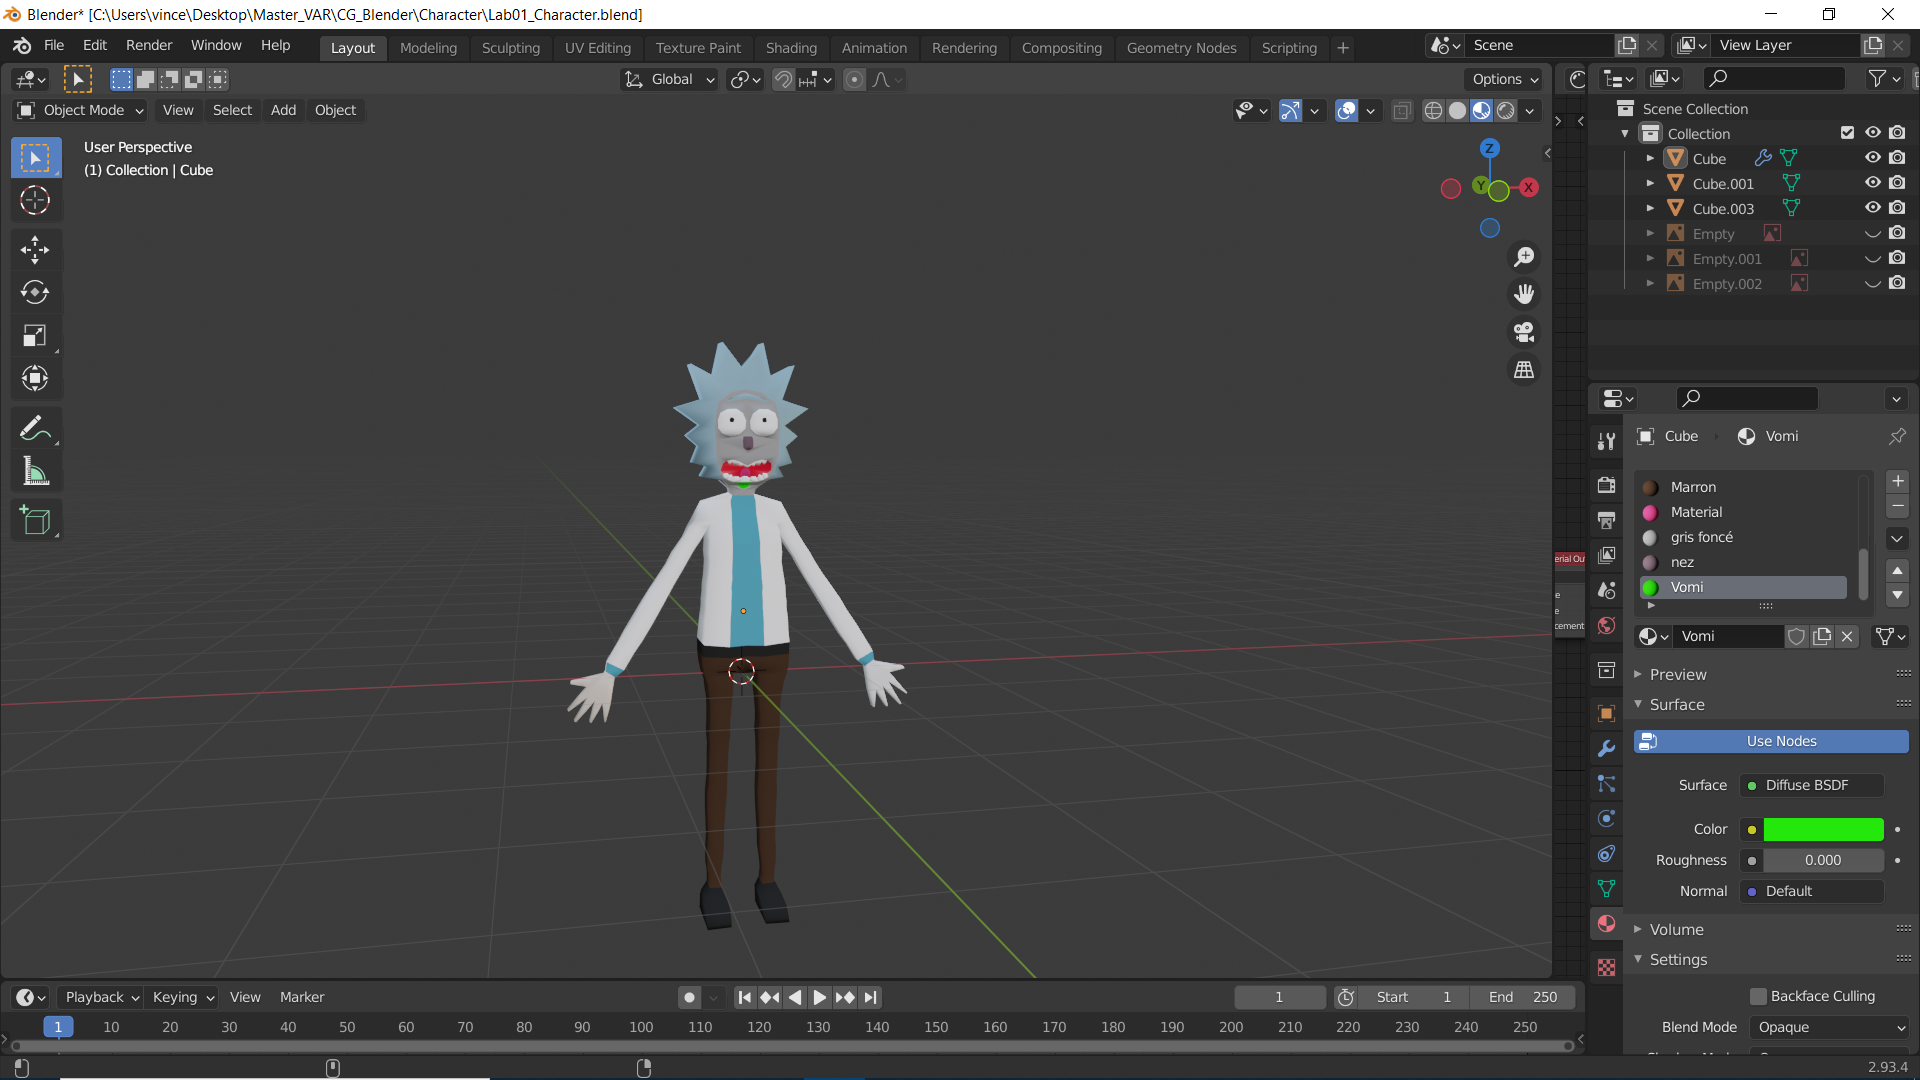Add a new material slot with plus

pyautogui.click(x=1897, y=481)
